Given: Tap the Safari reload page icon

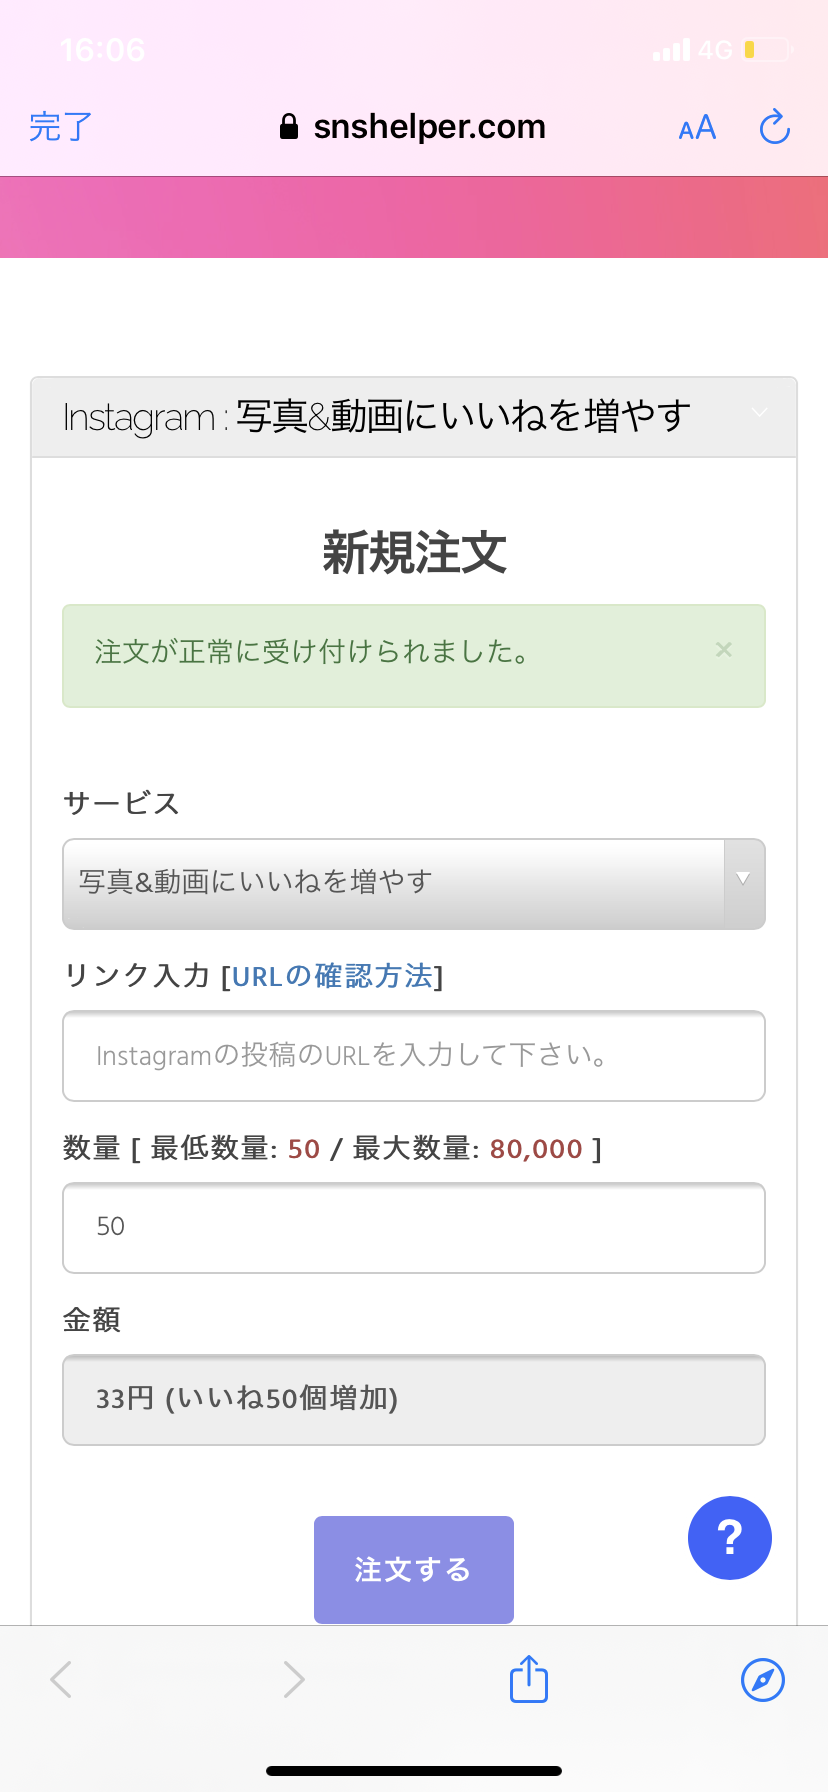Looking at the screenshot, I should 775,127.
